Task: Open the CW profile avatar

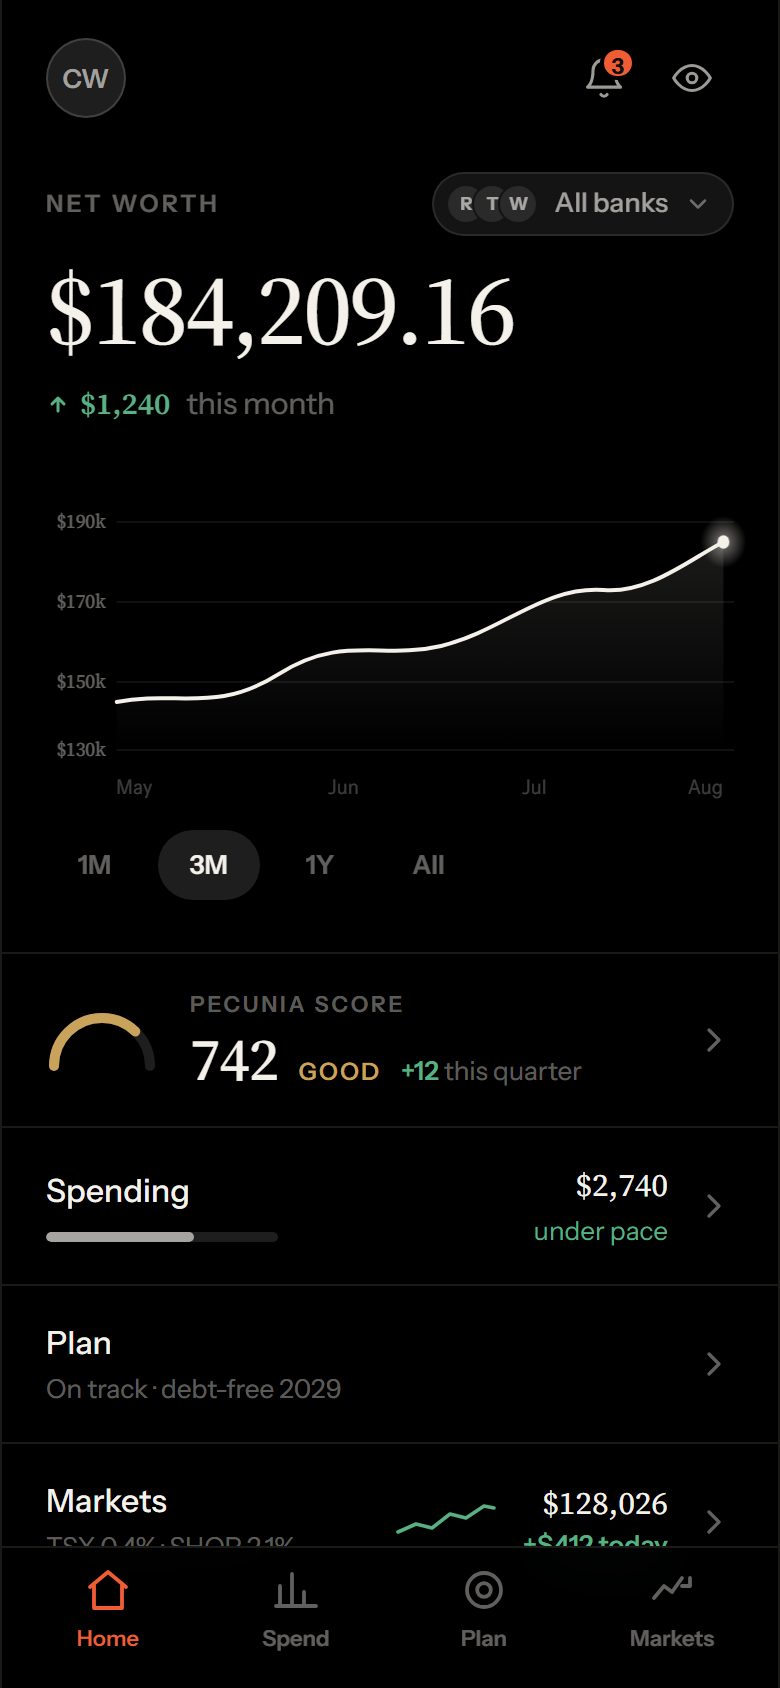Action: (86, 78)
